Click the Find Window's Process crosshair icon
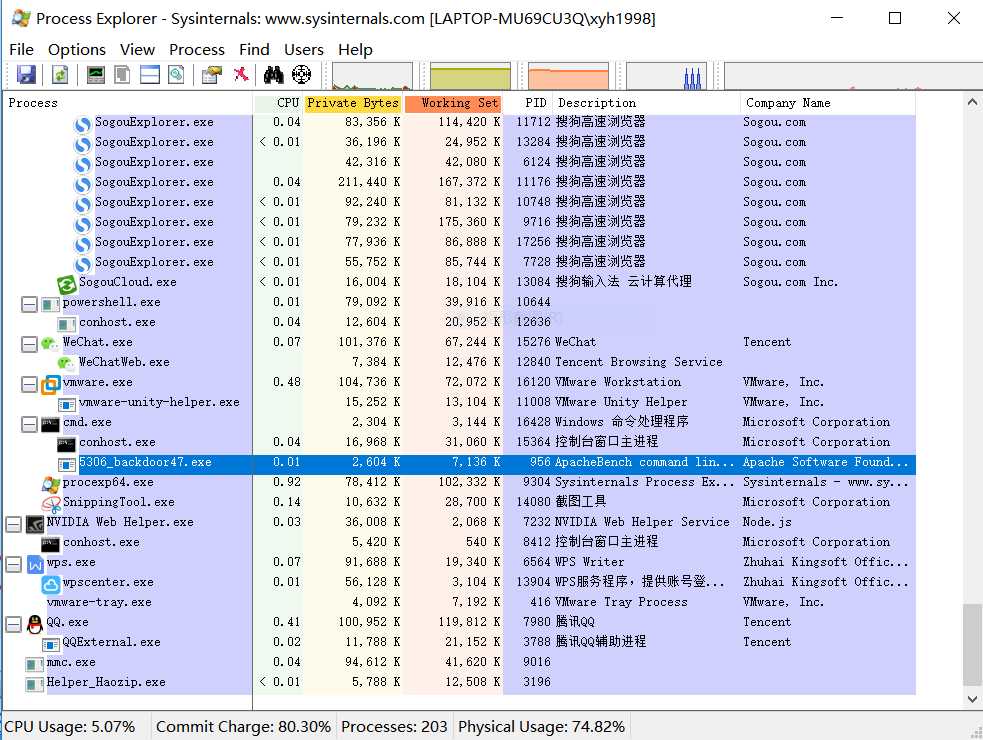Viewport: 983px width, 740px height. click(302, 75)
